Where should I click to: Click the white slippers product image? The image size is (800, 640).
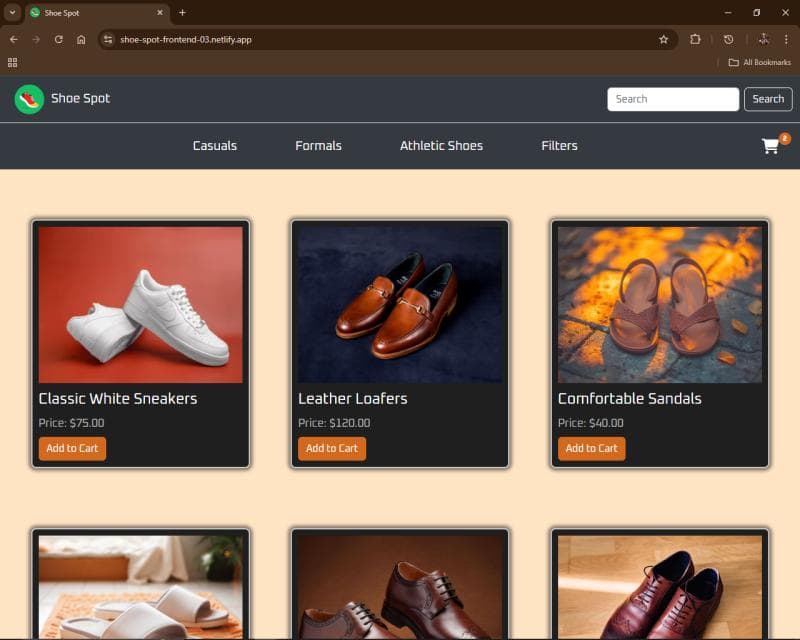click(x=141, y=587)
